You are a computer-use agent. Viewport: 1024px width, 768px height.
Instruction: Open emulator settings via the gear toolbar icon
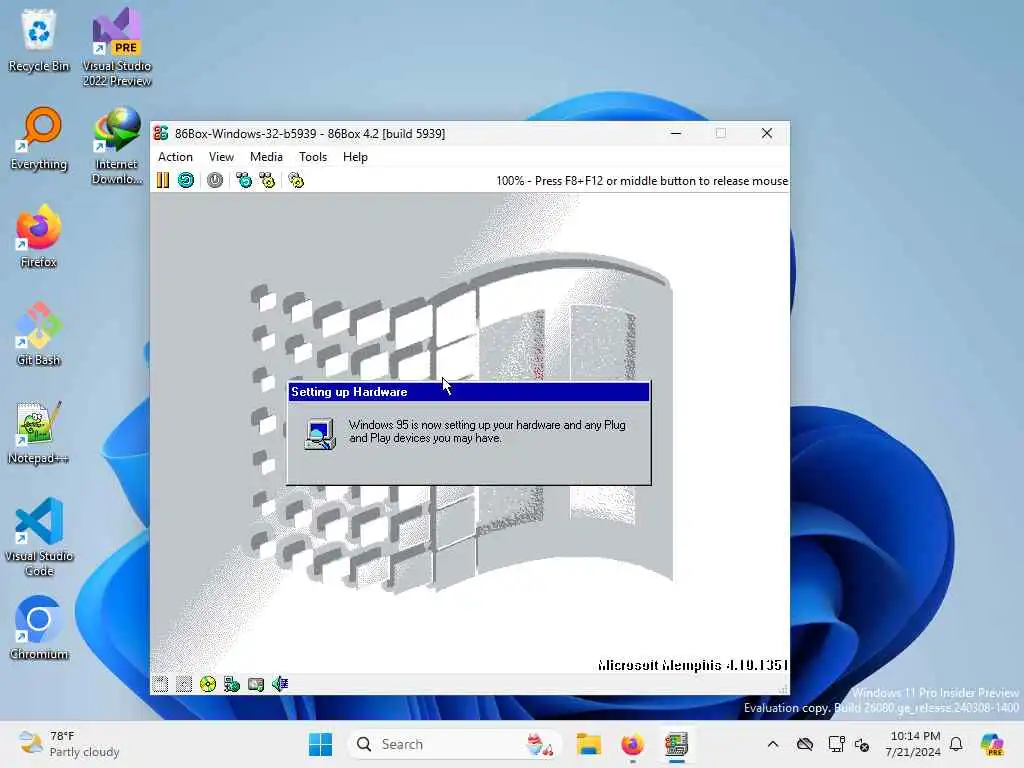click(296, 180)
